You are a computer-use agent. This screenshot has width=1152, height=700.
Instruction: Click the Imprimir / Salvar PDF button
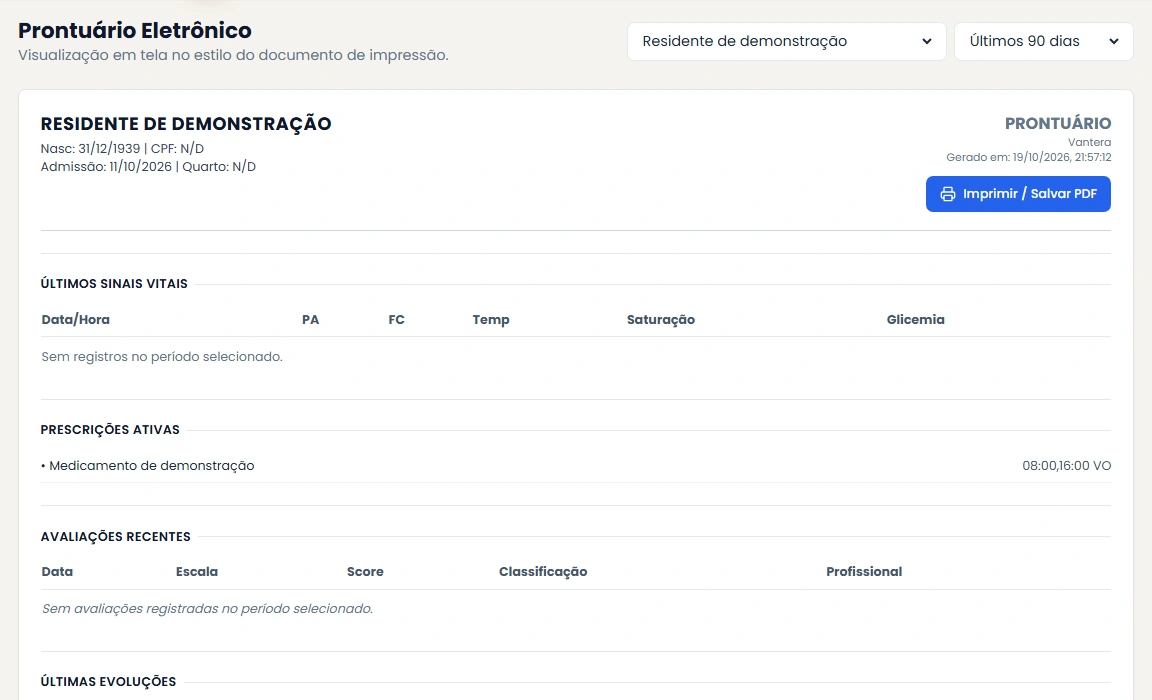[x=1018, y=194]
